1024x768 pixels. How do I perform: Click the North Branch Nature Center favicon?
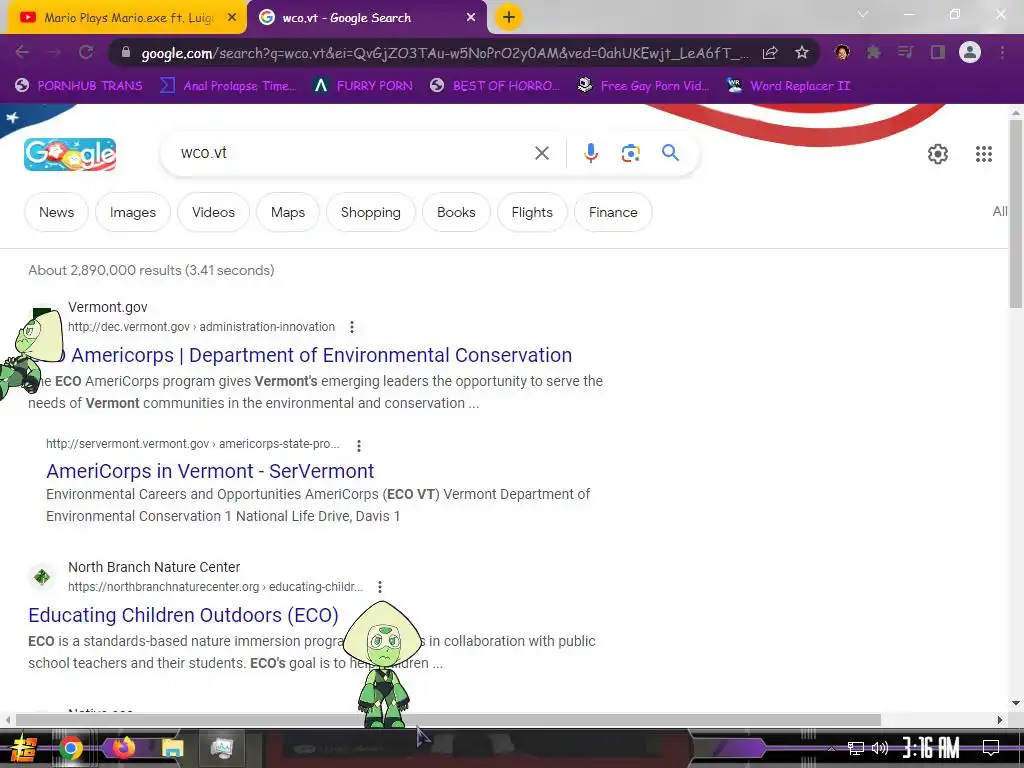[x=42, y=577]
